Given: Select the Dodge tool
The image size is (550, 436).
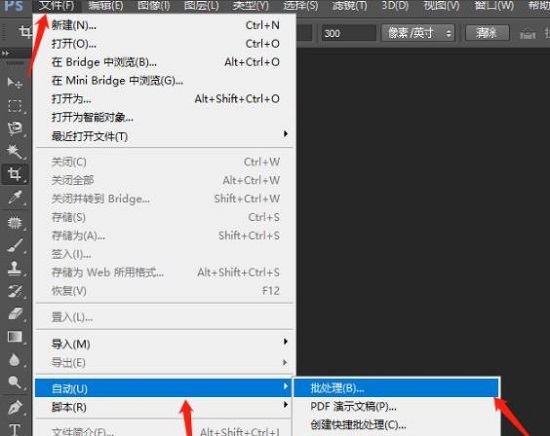Looking at the screenshot, I should click(15, 382).
